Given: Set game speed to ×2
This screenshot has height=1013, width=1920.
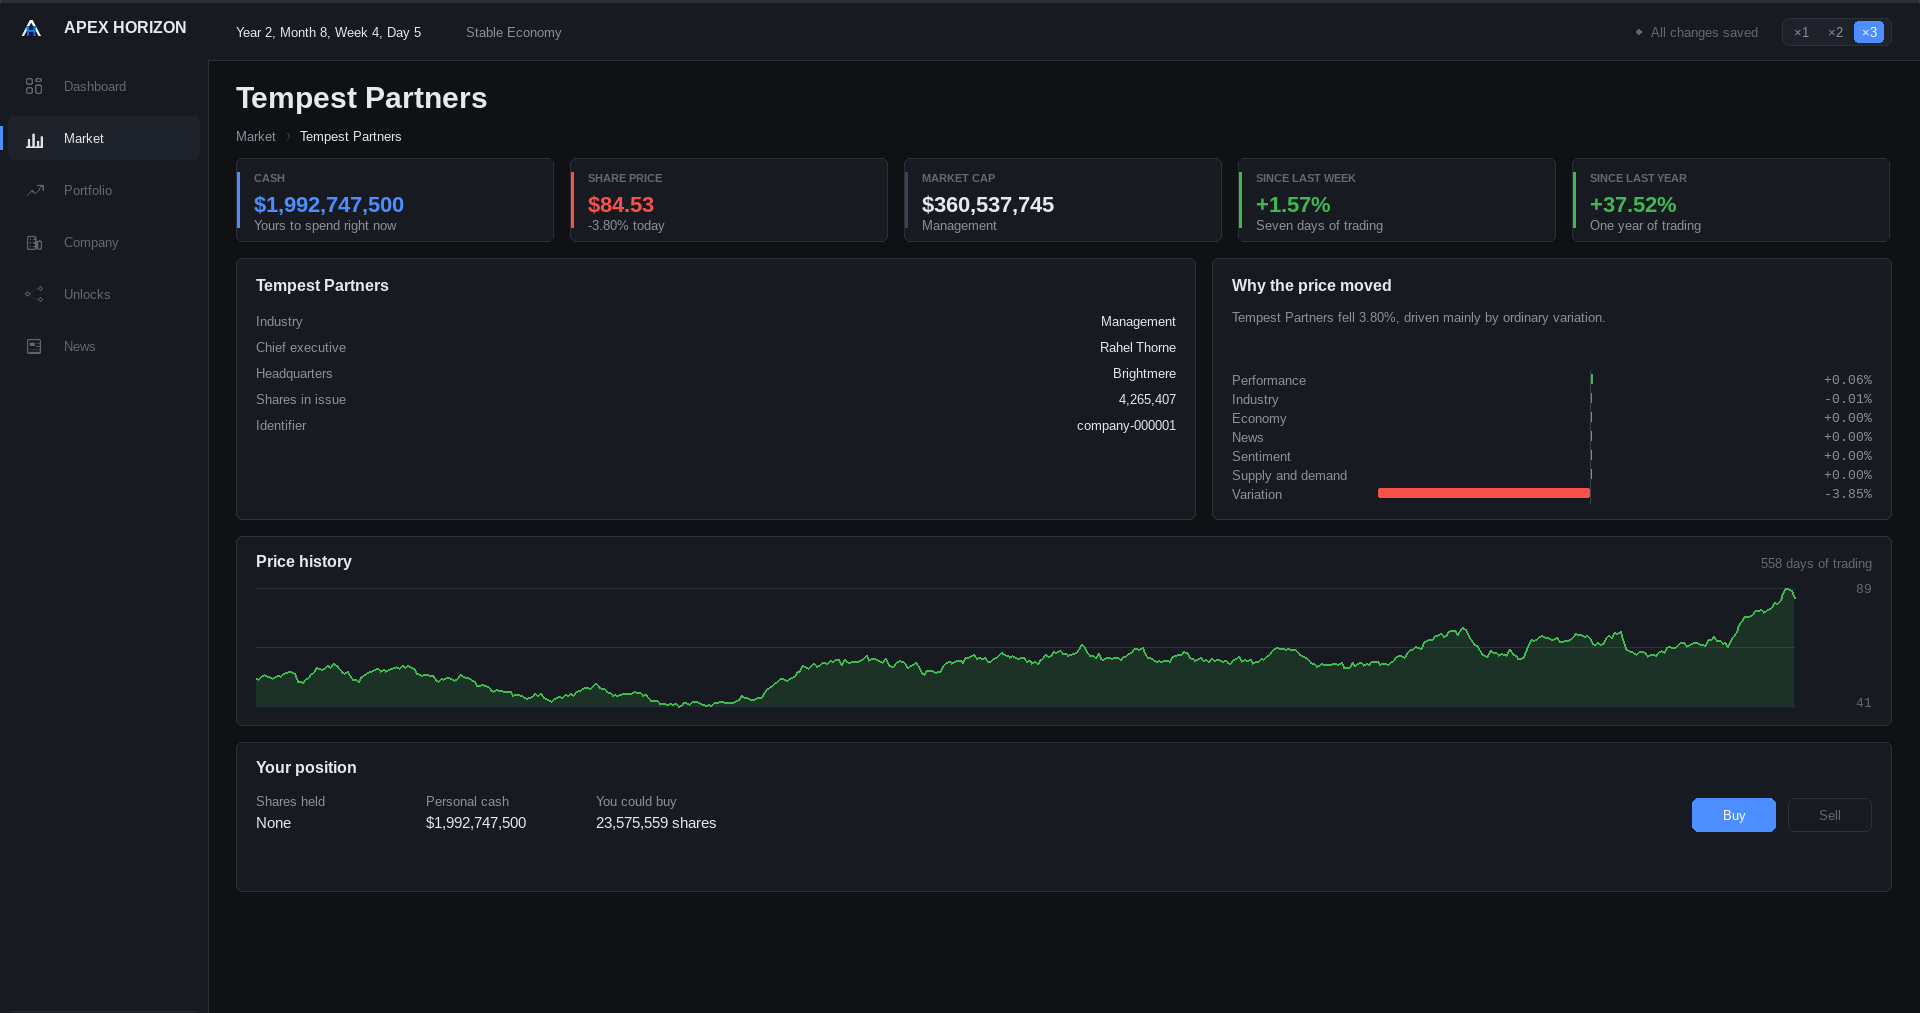Looking at the screenshot, I should click(1835, 32).
